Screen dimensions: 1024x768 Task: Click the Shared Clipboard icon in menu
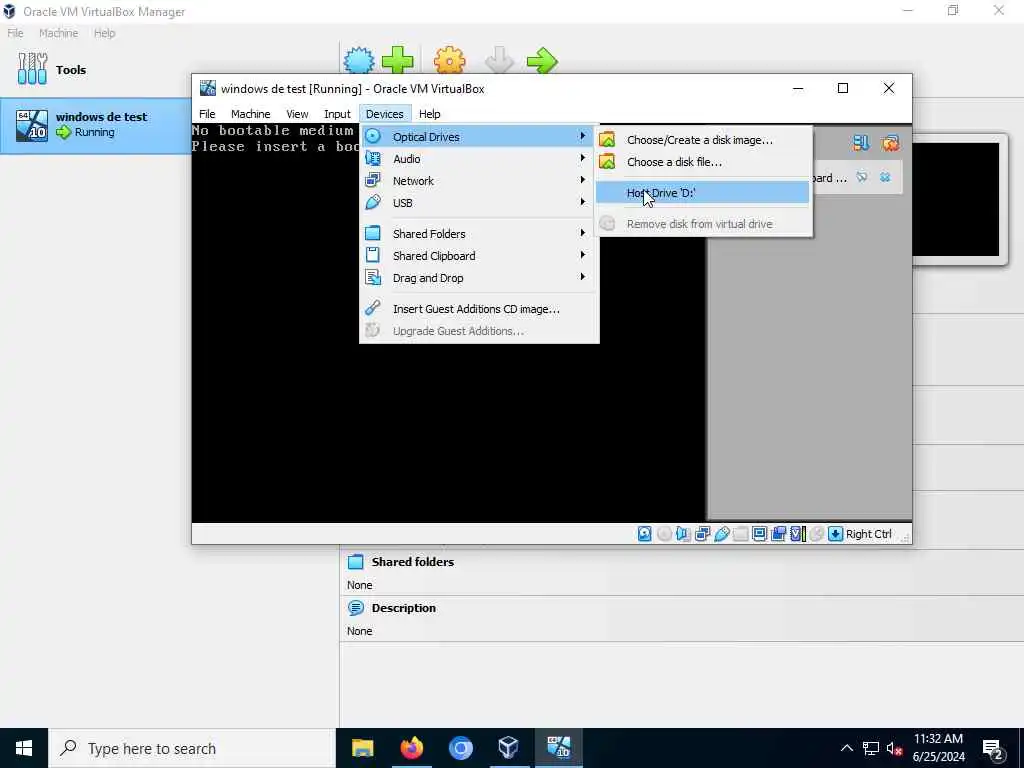point(373,255)
